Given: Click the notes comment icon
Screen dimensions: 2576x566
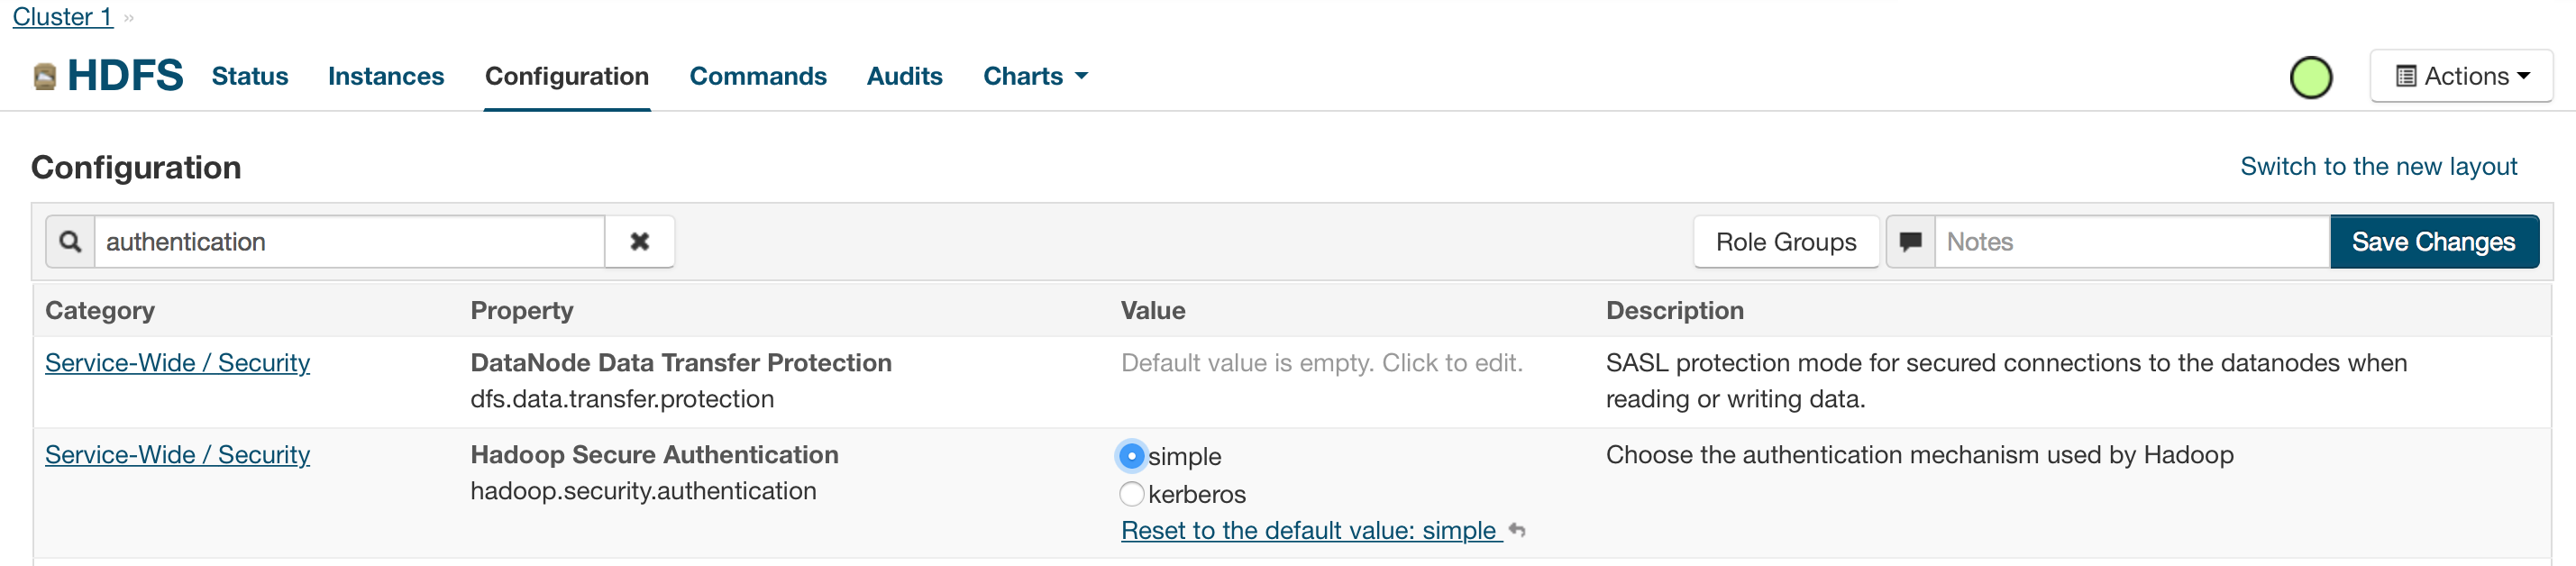Looking at the screenshot, I should click(1910, 242).
